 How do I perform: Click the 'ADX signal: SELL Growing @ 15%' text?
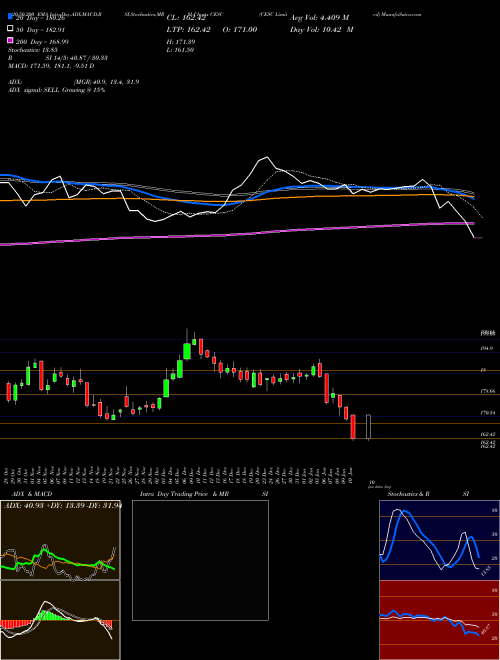[56, 90]
